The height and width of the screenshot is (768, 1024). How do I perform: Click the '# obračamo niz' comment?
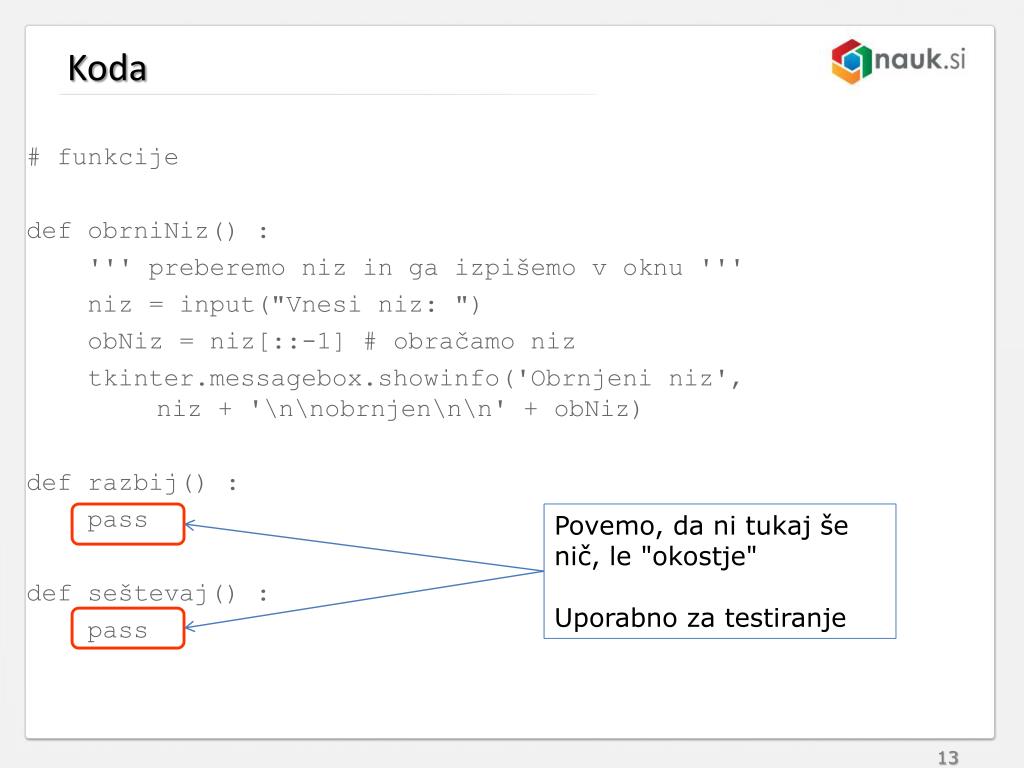469,342
